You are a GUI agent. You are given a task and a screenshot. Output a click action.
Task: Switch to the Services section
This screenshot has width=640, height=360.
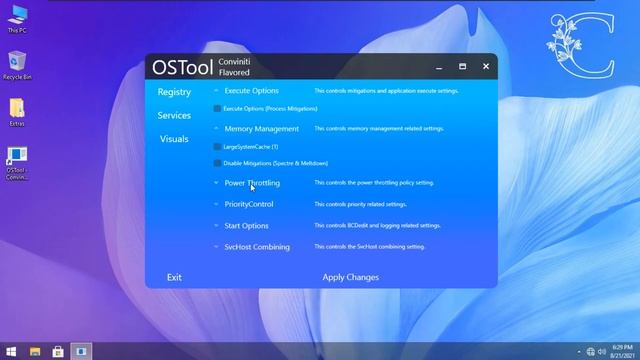pyautogui.click(x=174, y=116)
